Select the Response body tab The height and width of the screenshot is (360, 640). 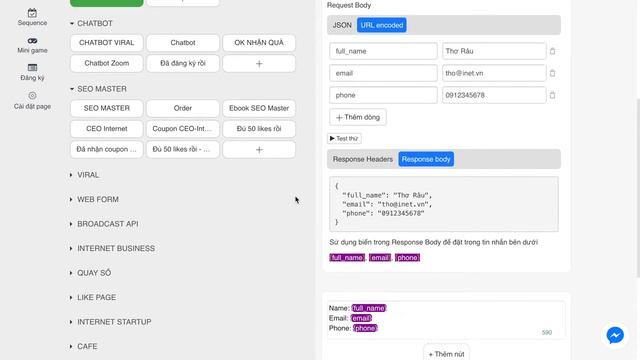pos(426,159)
